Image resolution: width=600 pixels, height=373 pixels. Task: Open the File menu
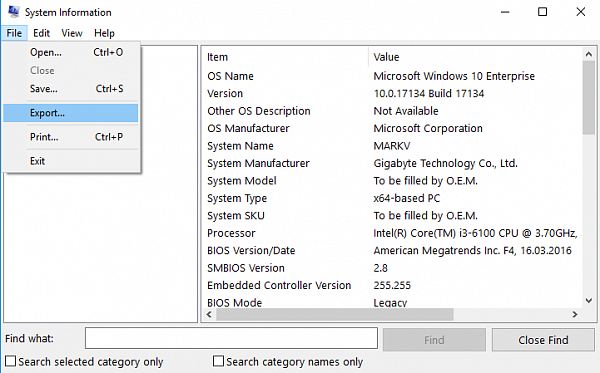coord(14,33)
